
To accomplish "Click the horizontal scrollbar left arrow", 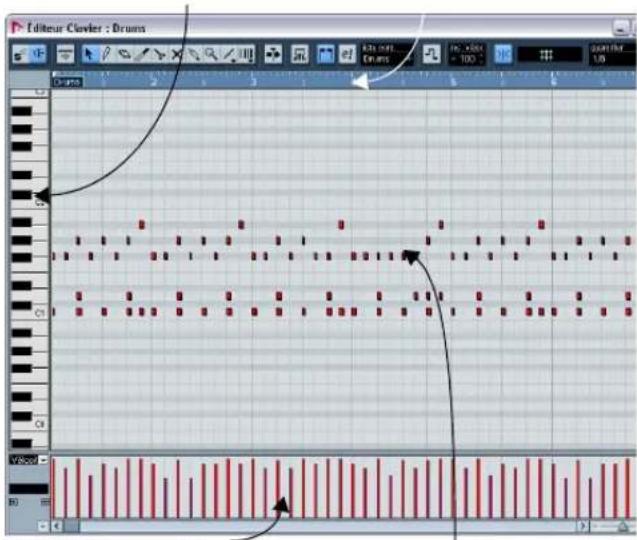I will [x=57, y=527].
